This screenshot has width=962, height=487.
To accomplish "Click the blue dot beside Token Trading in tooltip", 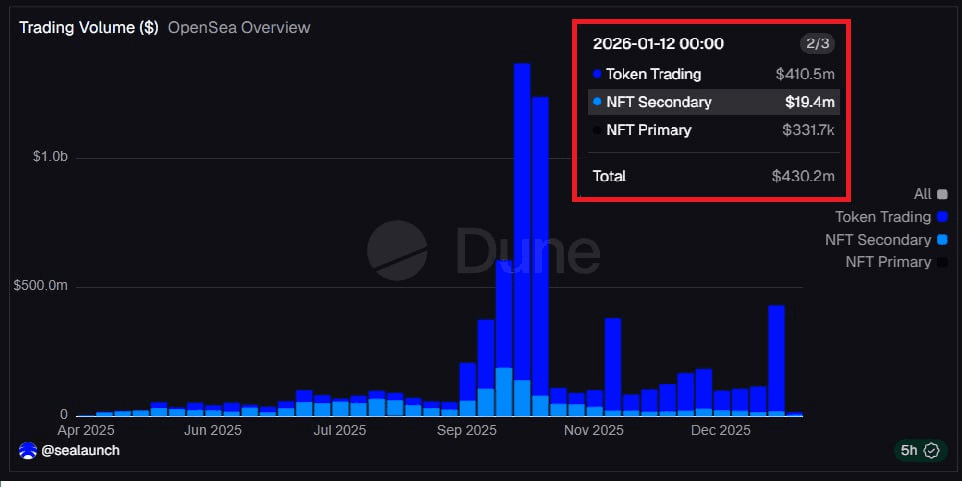I will pyautogui.click(x=597, y=74).
